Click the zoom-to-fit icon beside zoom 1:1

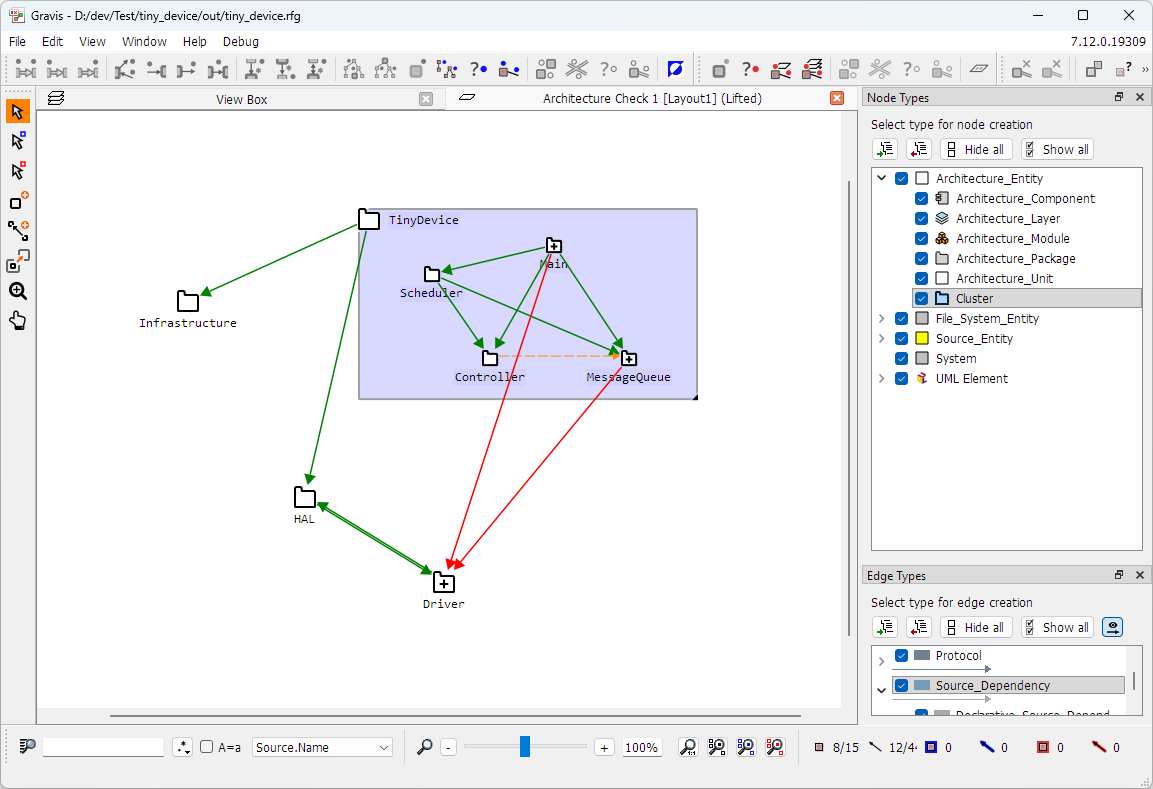coord(717,747)
